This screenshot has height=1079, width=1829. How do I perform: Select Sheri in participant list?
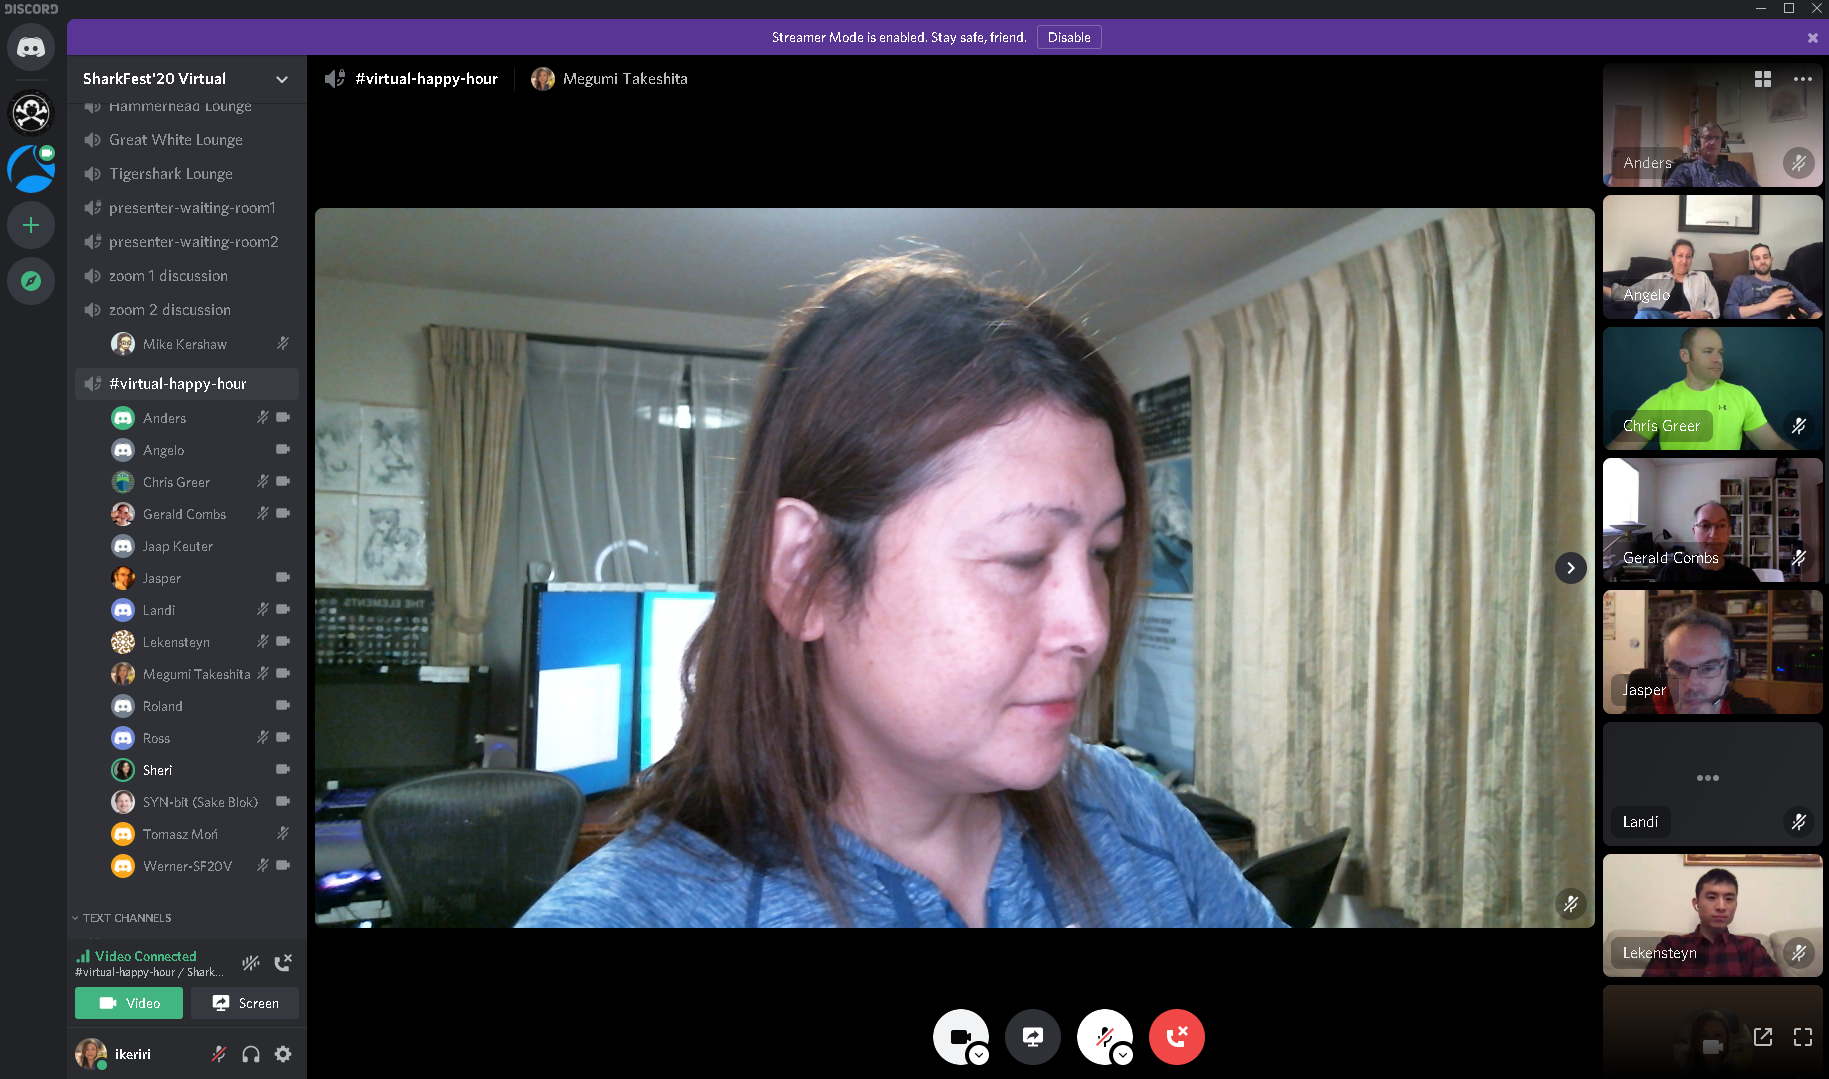[201, 770]
